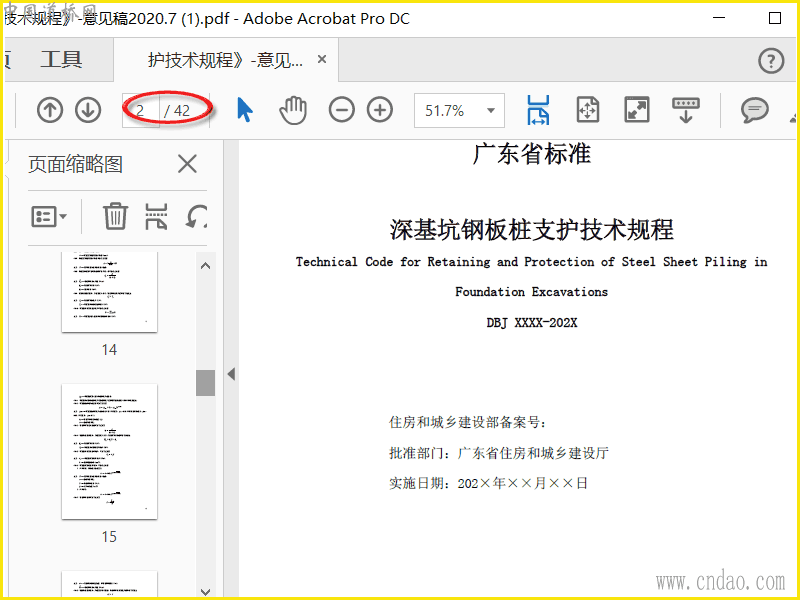Click the line 实施日期：202×年××月××日

tap(488, 483)
